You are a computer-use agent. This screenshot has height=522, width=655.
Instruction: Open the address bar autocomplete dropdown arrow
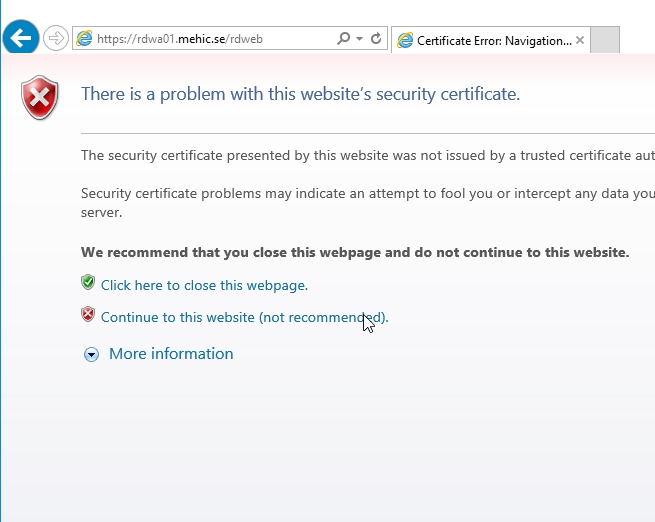click(359, 39)
